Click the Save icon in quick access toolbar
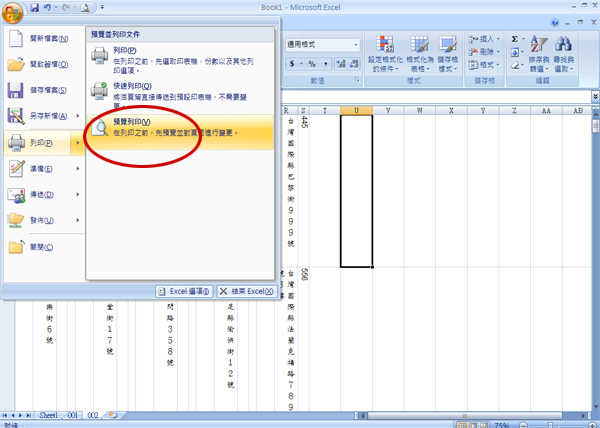Image resolution: width=600 pixels, height=428 pixels. (x=34, y=7)
